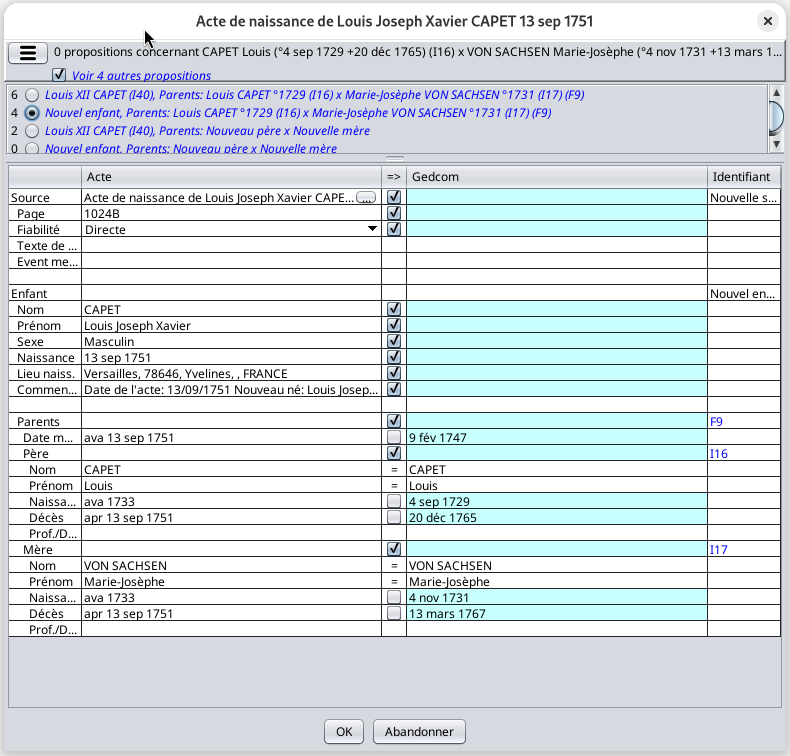
Task: Uncheck the Naissance 13 sep 1751 checkbox
Action: coord(394,357)
